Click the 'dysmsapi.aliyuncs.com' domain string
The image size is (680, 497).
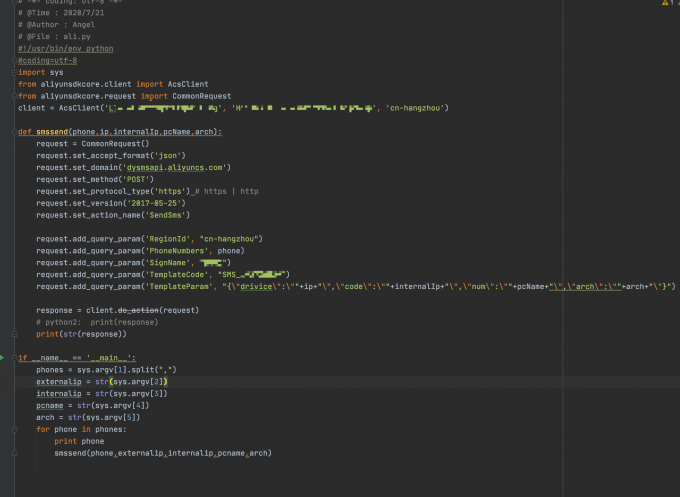point(174,167)
